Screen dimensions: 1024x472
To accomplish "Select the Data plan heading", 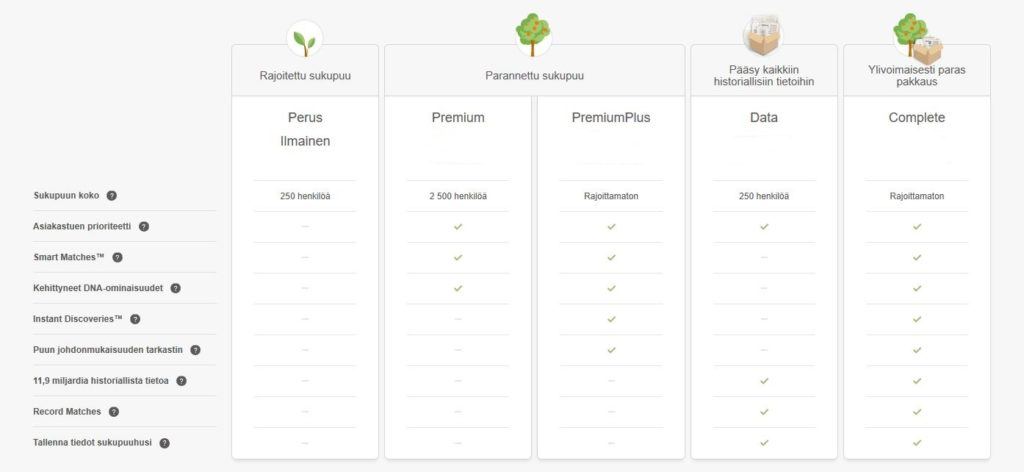I will [x=763, y=118].
